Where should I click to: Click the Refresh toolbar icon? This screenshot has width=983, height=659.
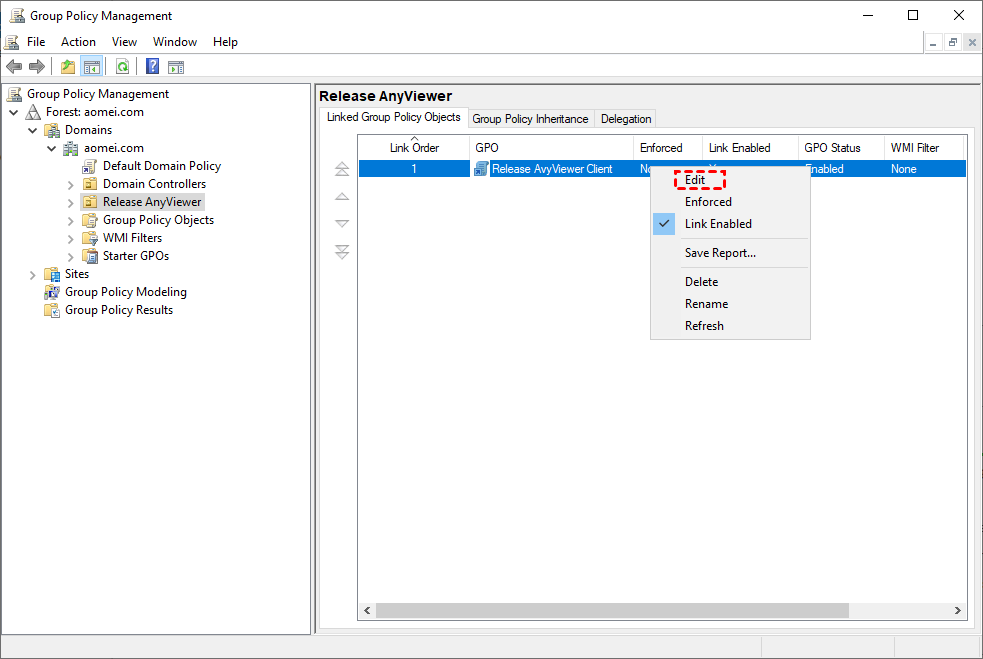click(122, 67)
